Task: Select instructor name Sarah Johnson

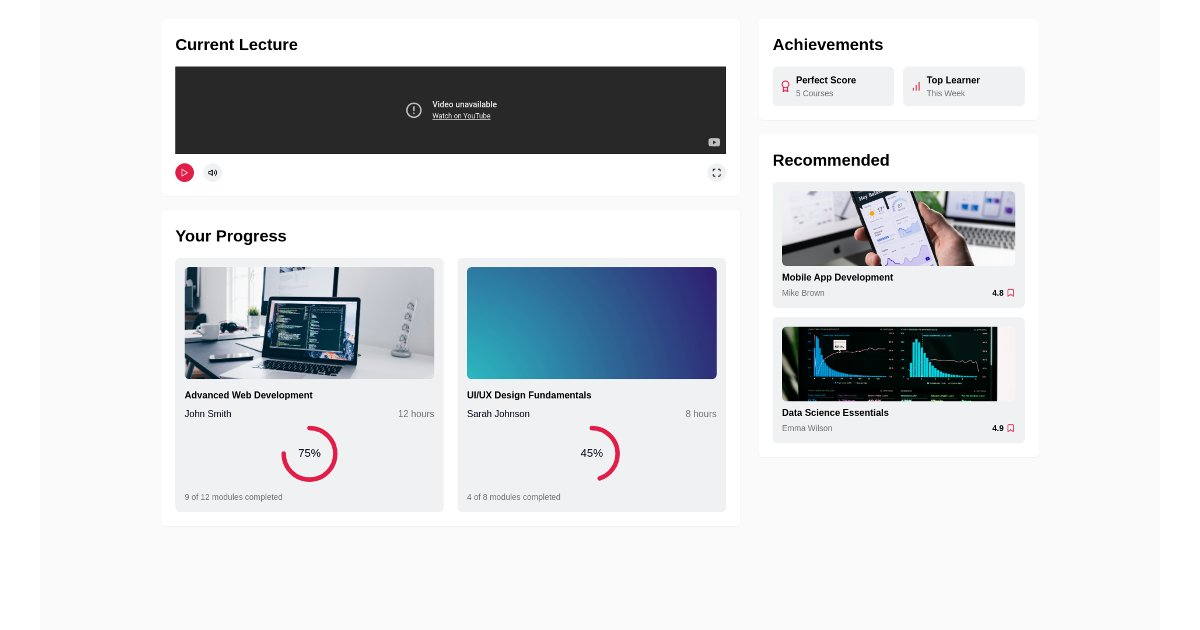Action: [x=498, y=413]
